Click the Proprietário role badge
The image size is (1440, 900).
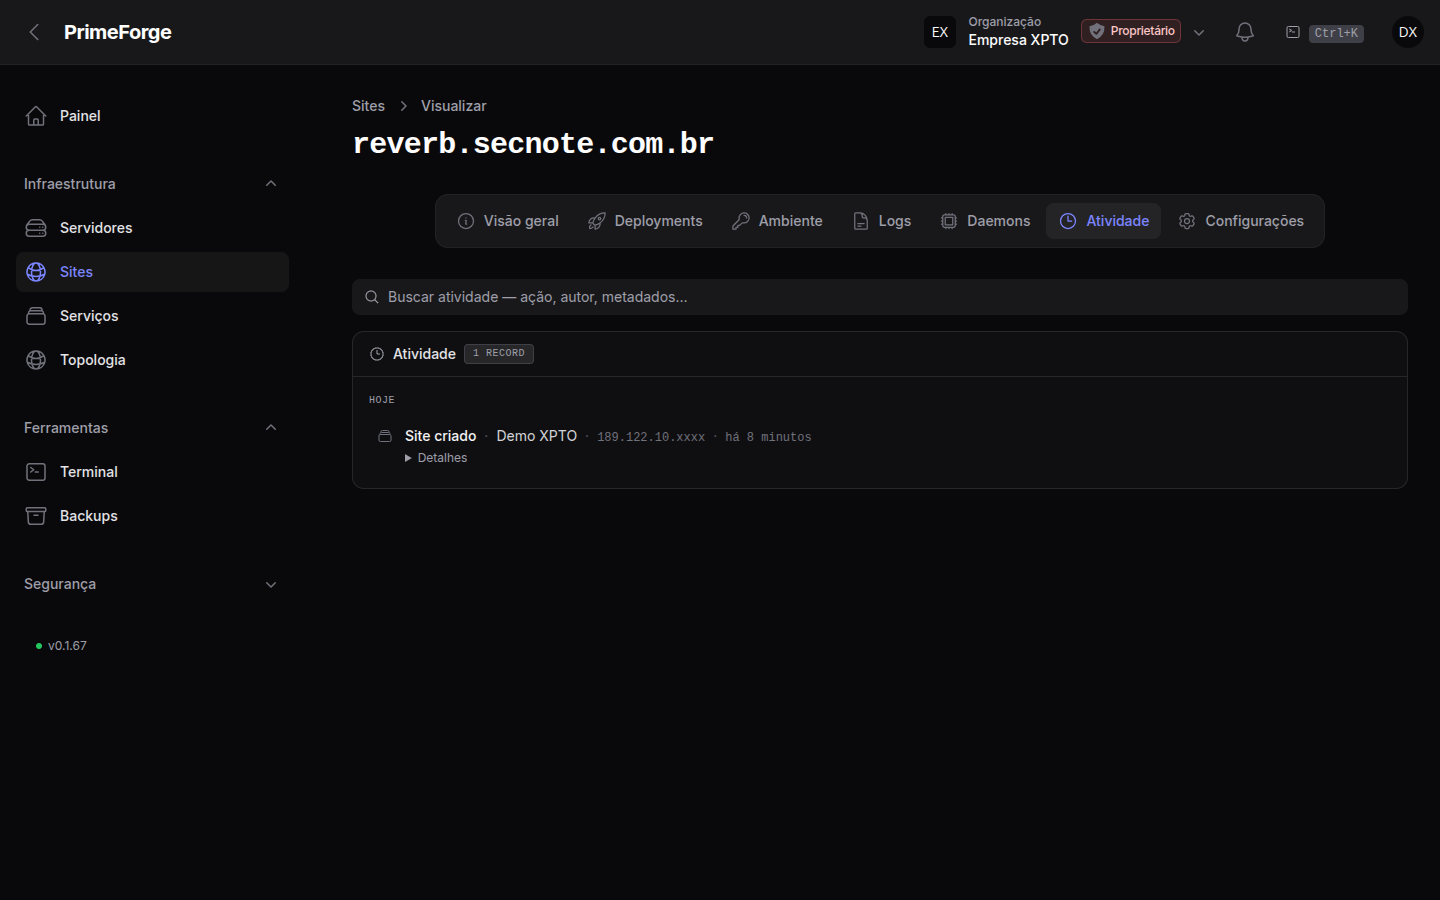1131,31
